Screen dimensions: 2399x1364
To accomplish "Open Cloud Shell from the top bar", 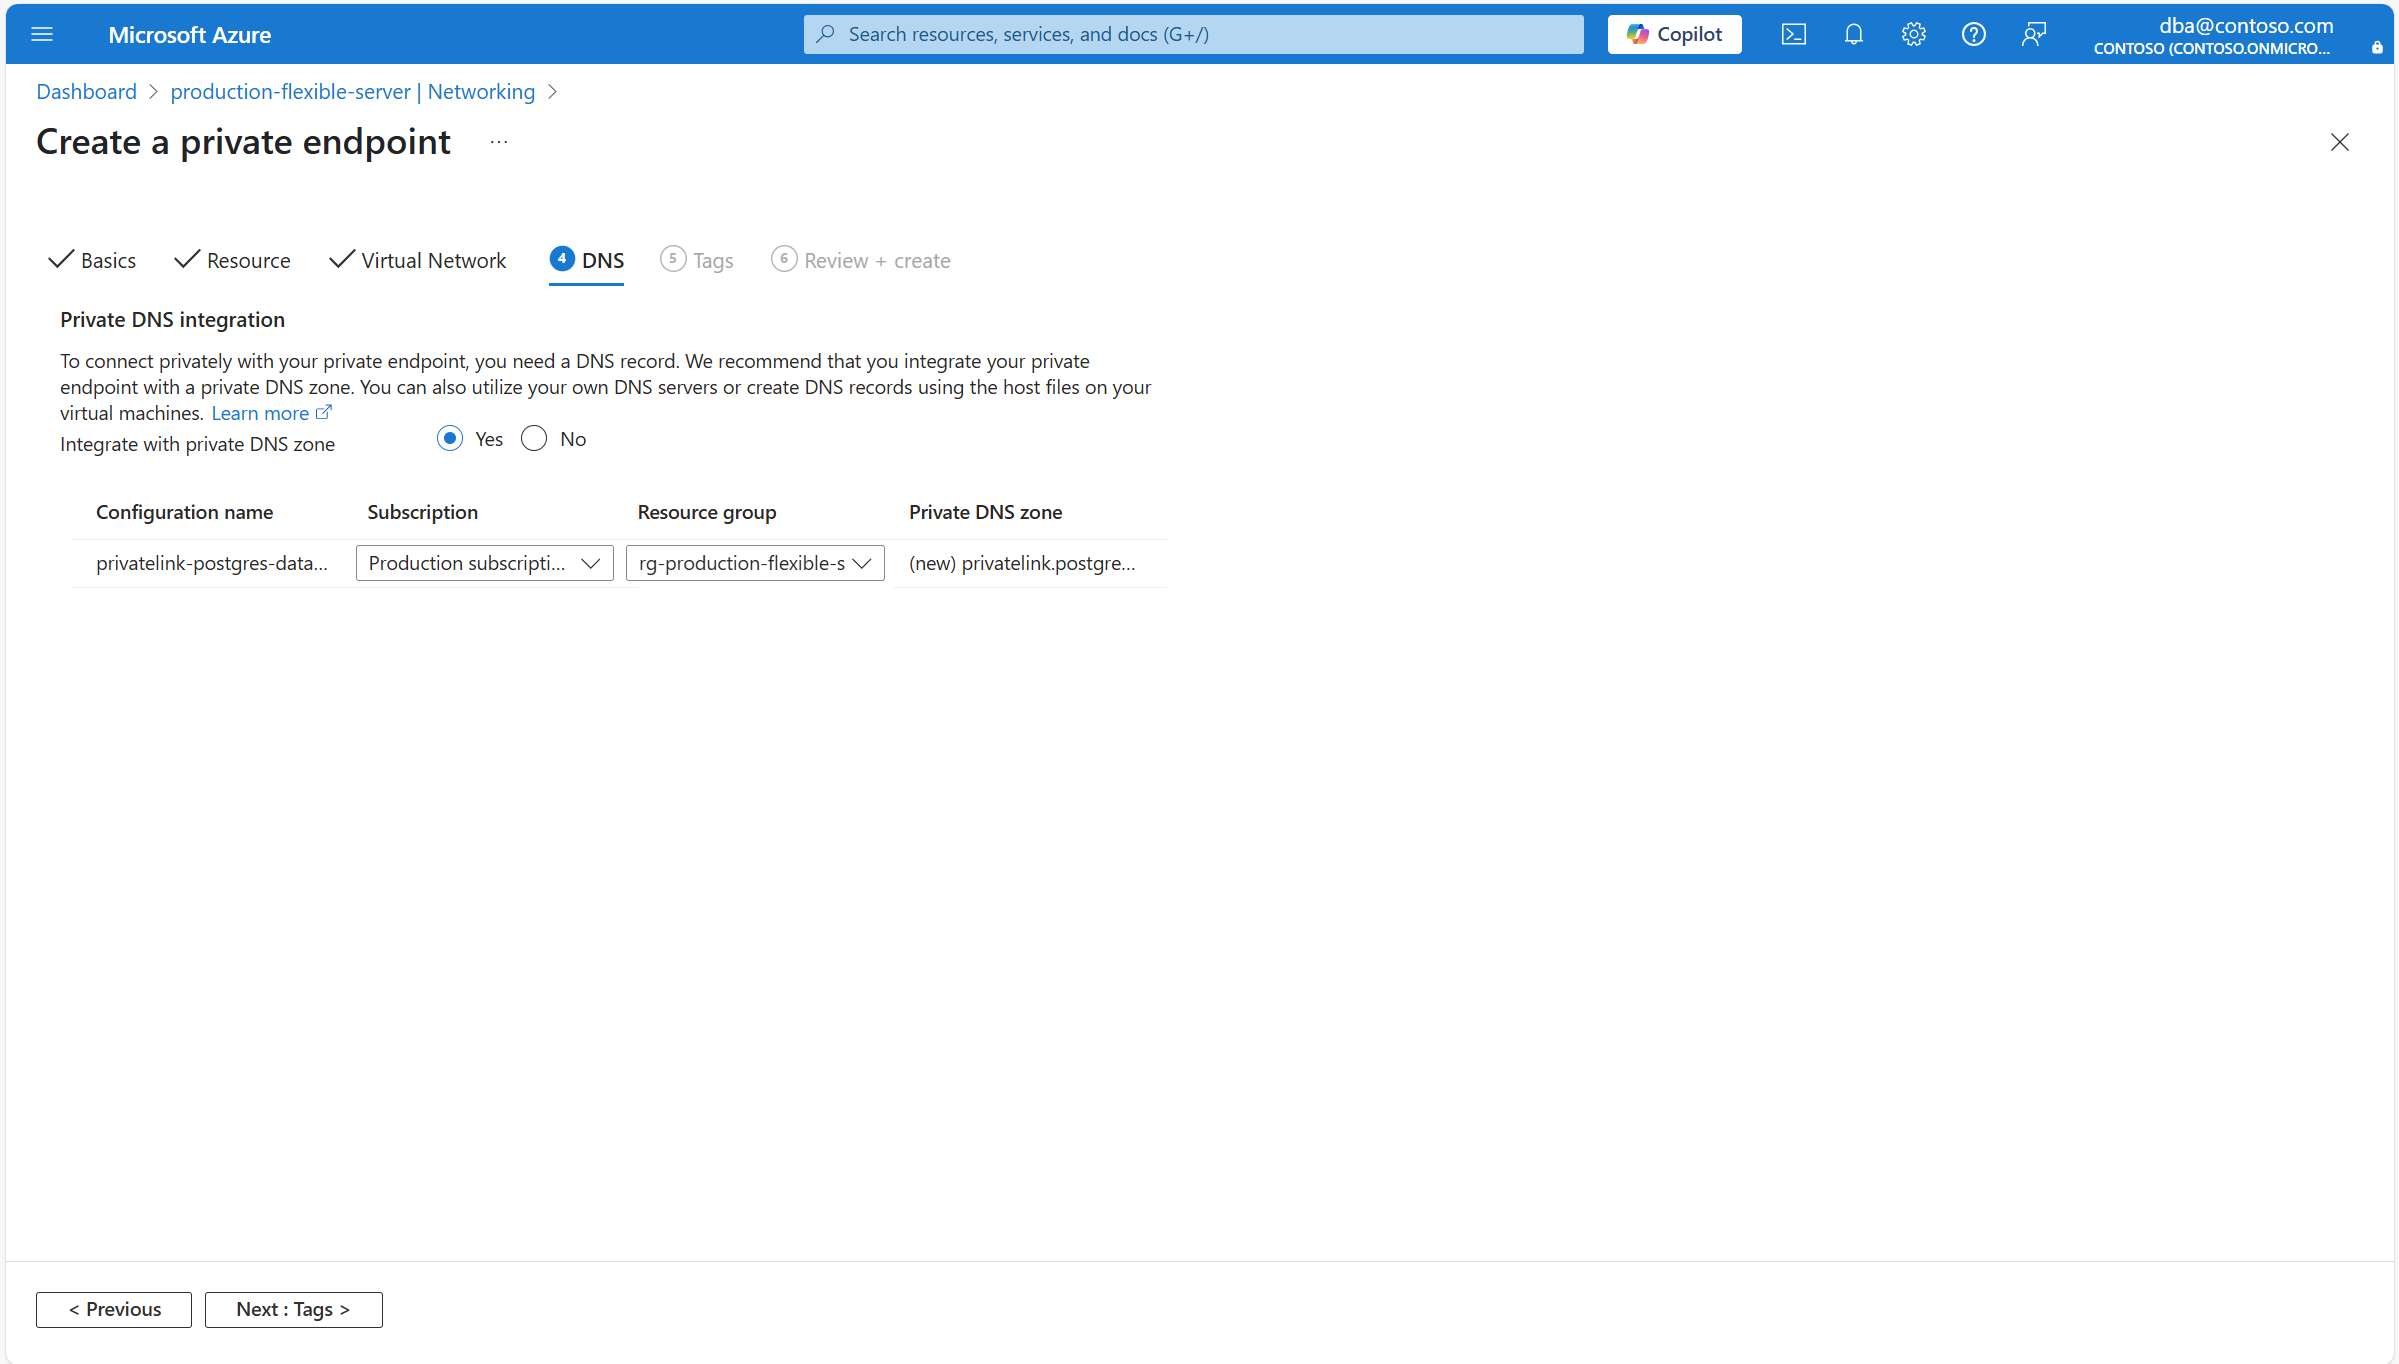I will tap(1793, 34).
